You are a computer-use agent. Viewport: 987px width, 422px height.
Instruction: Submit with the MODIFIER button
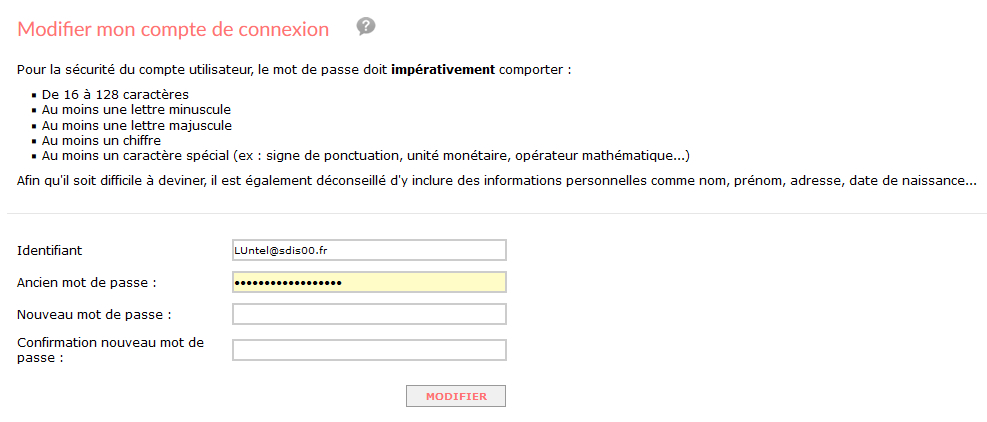click(x=456, y=397)
